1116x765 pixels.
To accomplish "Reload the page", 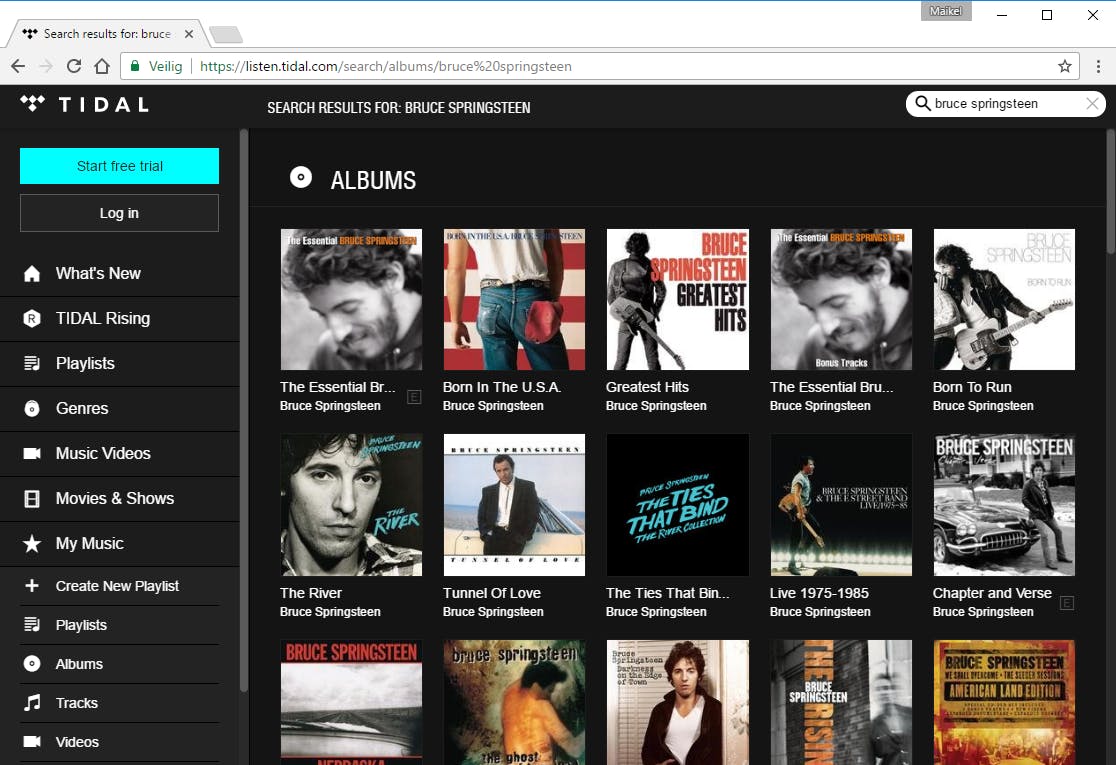I will [x=74, y=66].
